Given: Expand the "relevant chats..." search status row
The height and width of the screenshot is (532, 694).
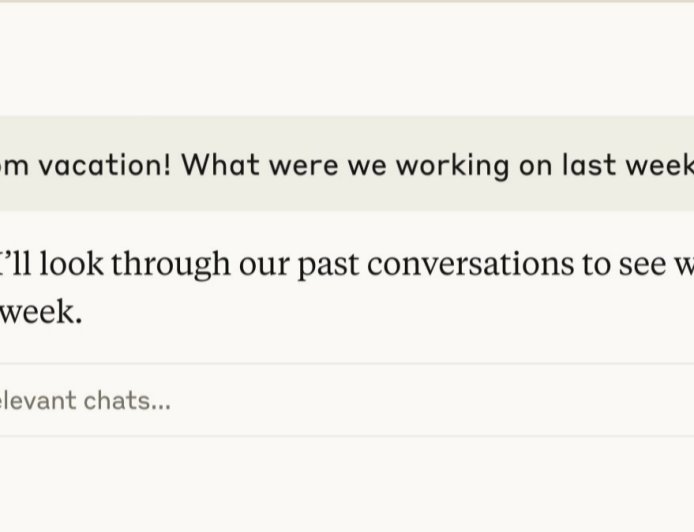Looking at the screenshot, I should coord(85,401).
